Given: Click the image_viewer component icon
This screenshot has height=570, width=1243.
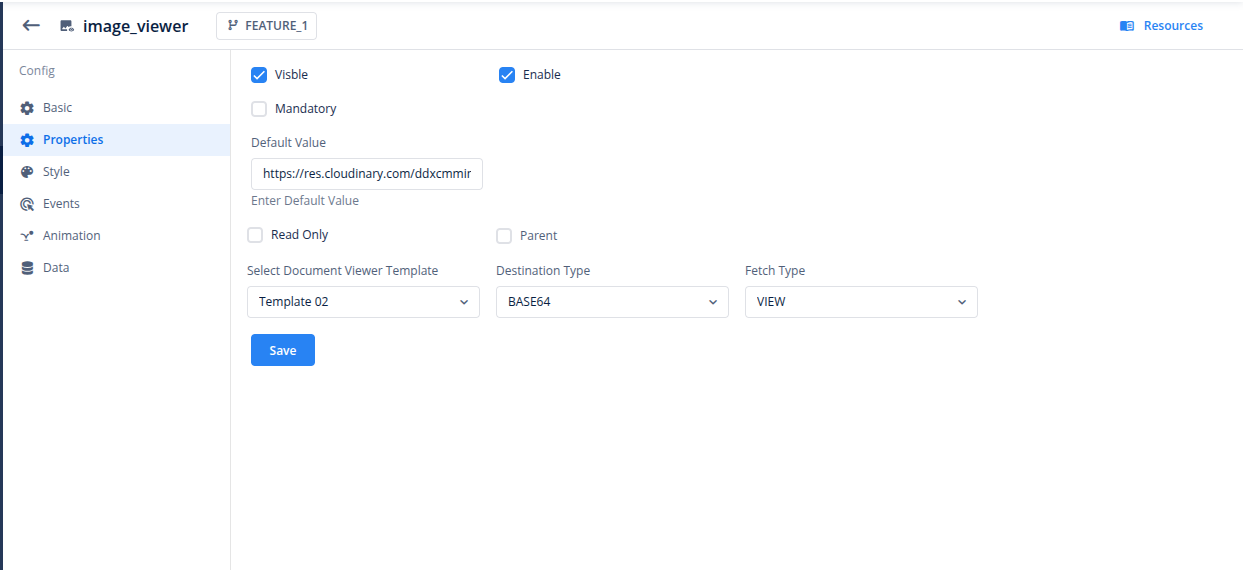Looking at the screenshot, I should click(x=67, y=27).
